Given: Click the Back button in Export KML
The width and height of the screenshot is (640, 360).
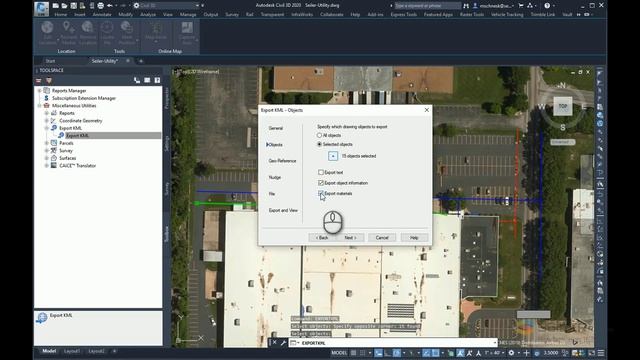Looking at the screenshot, I should [x=322, y=238].
